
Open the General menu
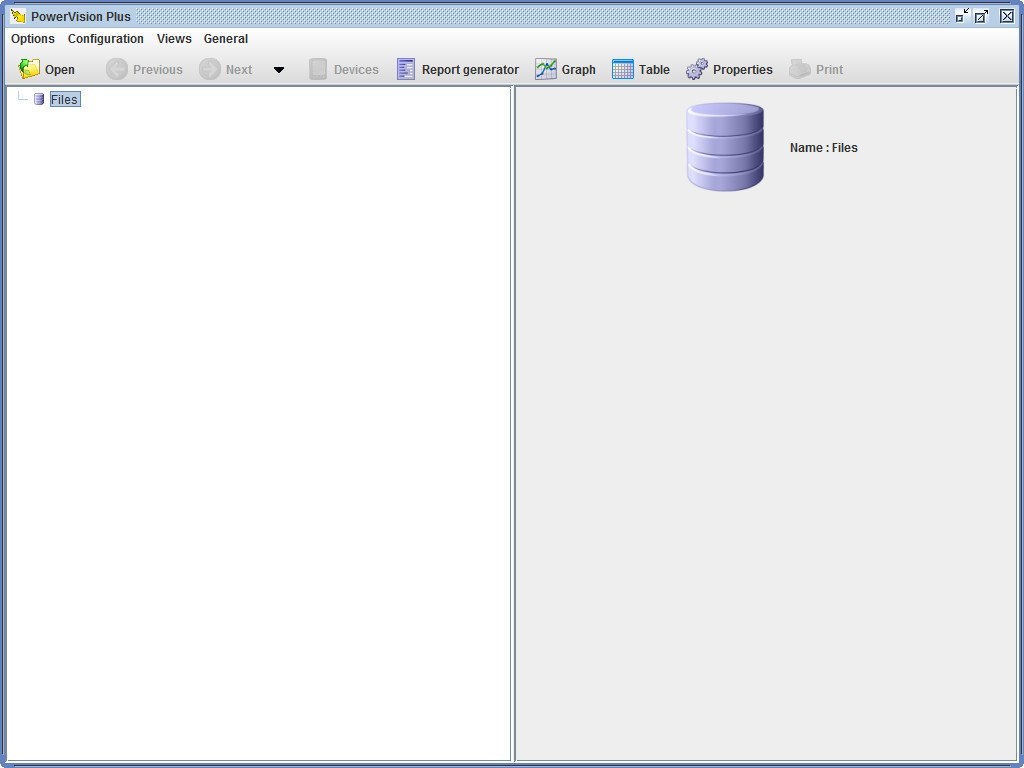click(x=226, y=39)
